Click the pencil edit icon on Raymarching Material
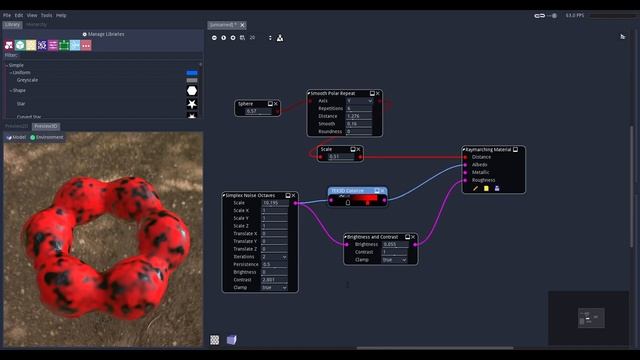Image resolution: width=640 pixels, height=360 pixels. 475,188
